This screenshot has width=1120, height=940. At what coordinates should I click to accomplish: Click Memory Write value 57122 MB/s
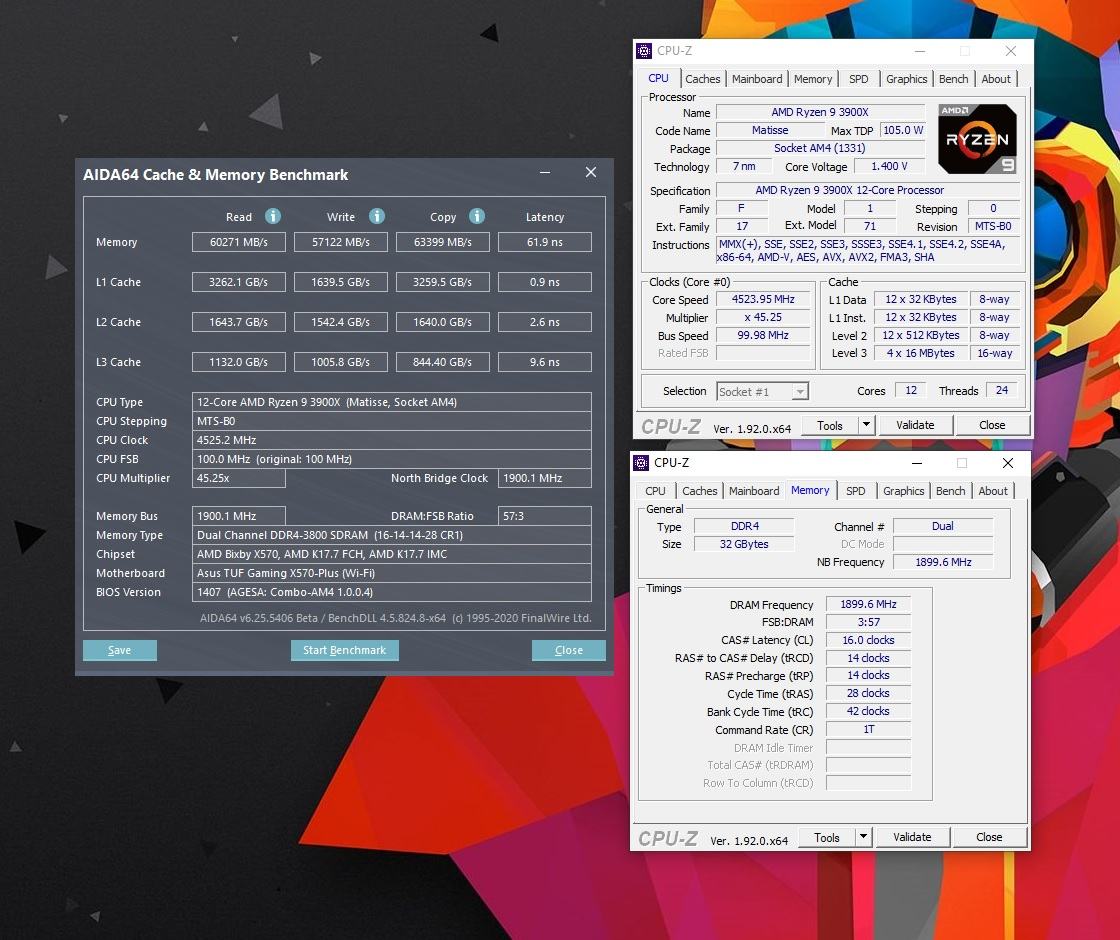[x=341, y=242]
